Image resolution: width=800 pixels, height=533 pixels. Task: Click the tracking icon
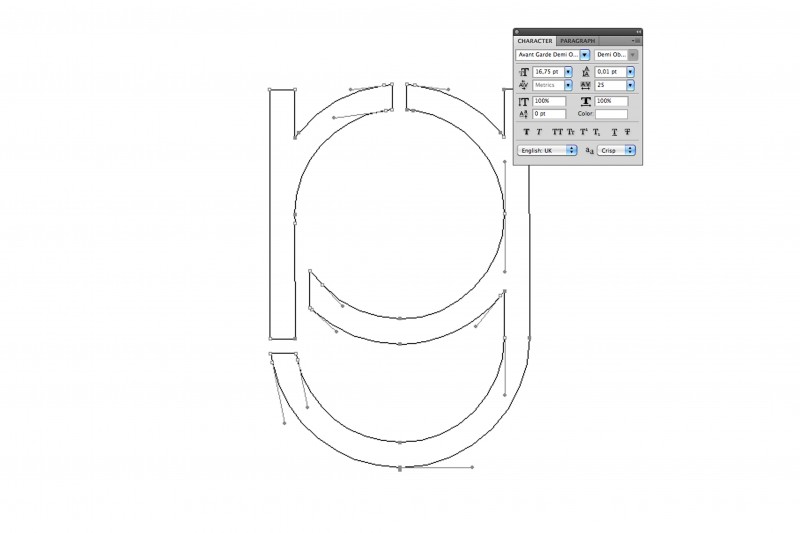click(587, 86)
